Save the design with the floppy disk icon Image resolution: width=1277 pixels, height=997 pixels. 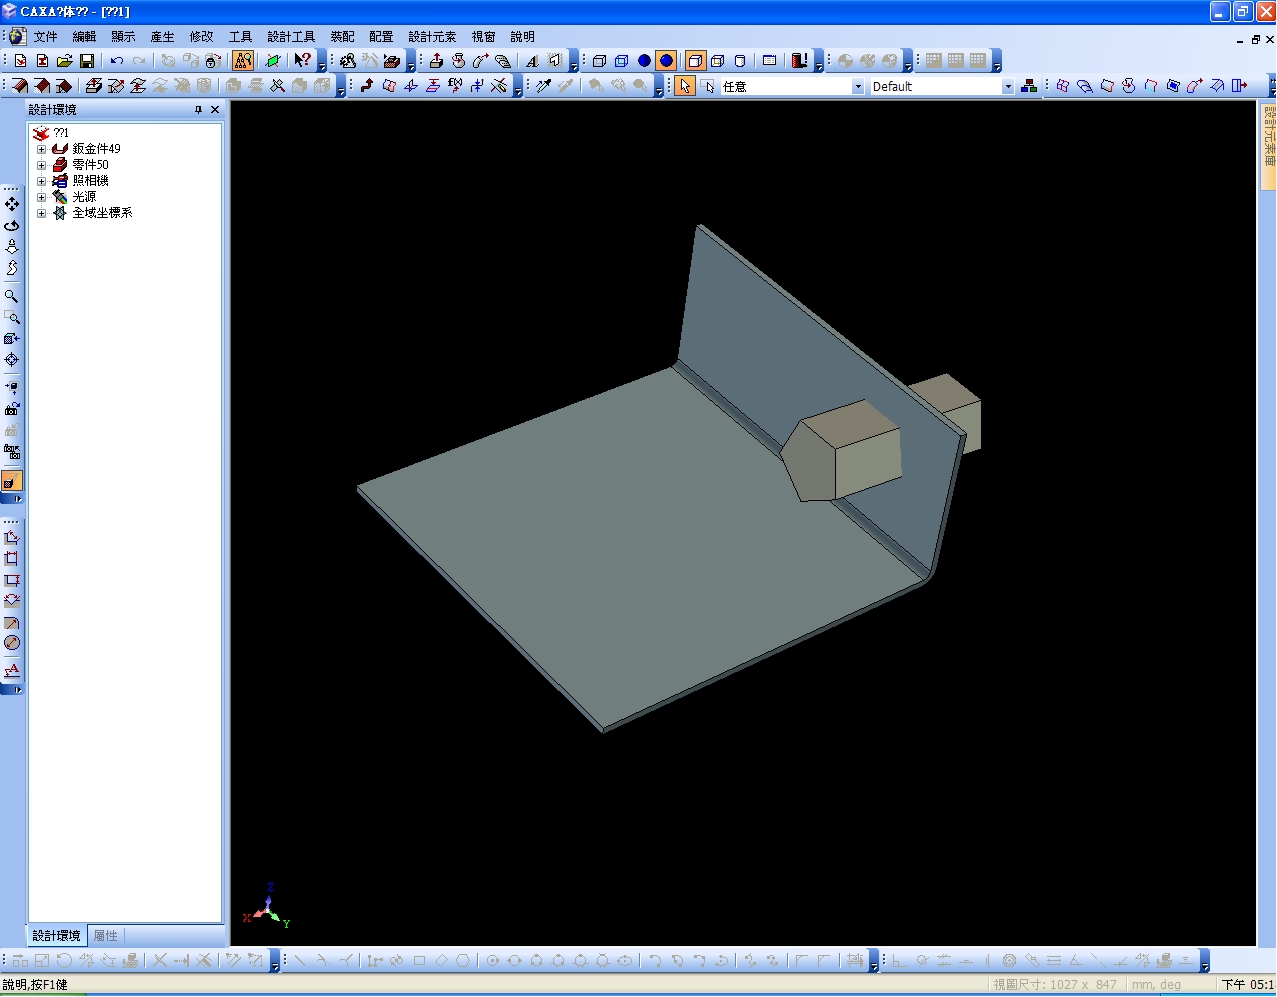click(87, 61)
